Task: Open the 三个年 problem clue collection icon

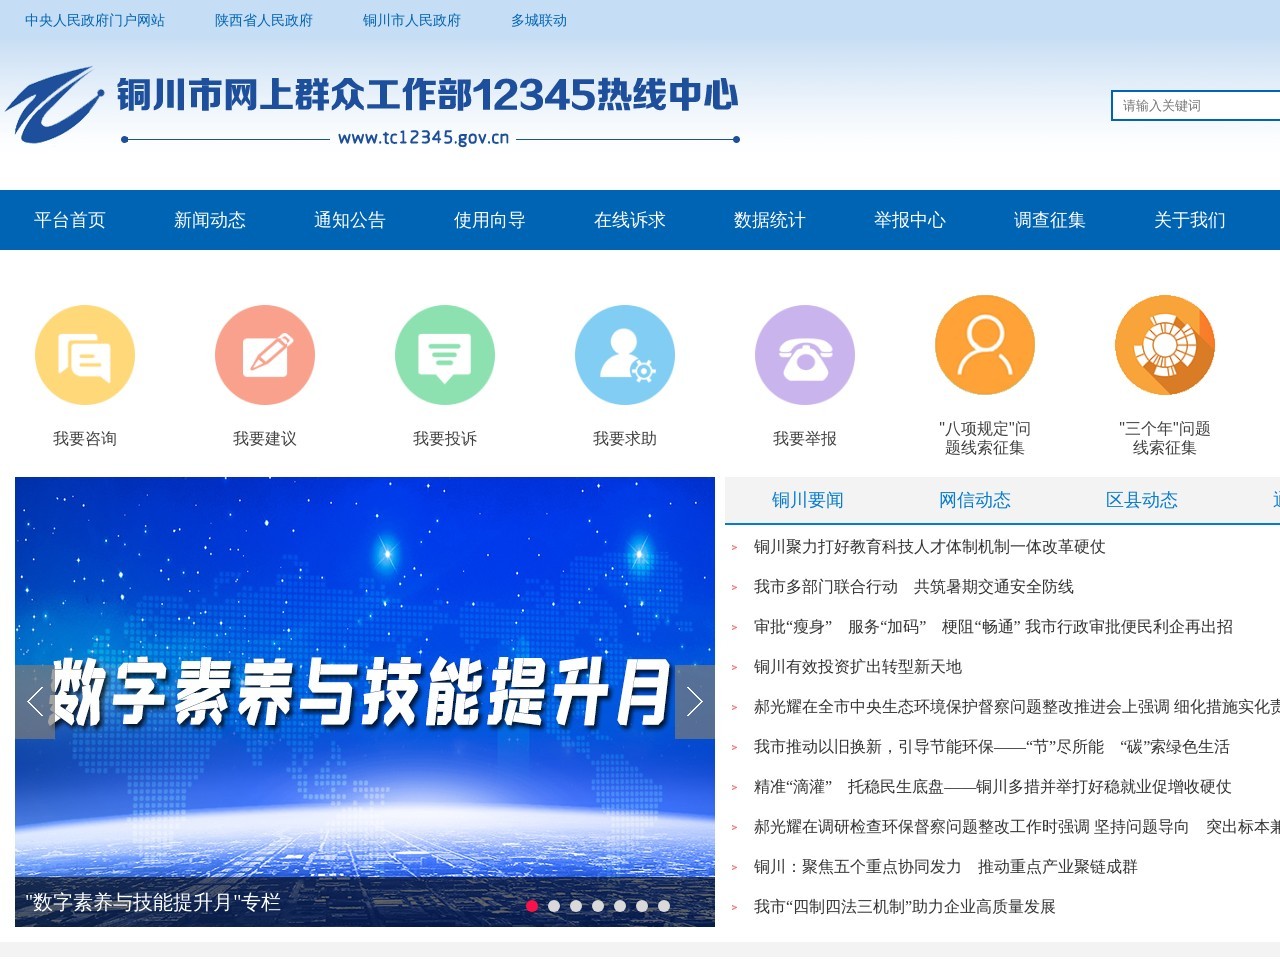Action: click(1165, 344)
